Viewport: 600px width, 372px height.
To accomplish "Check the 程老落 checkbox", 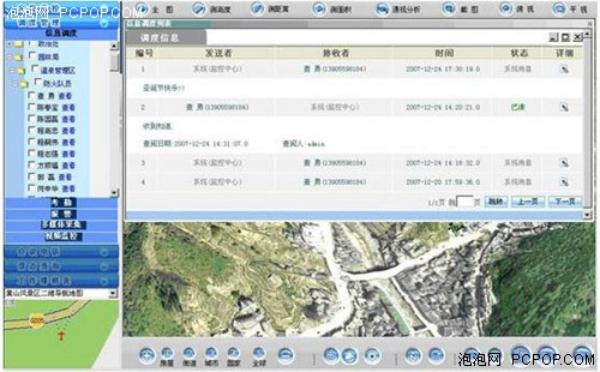I will pos(32,153).
